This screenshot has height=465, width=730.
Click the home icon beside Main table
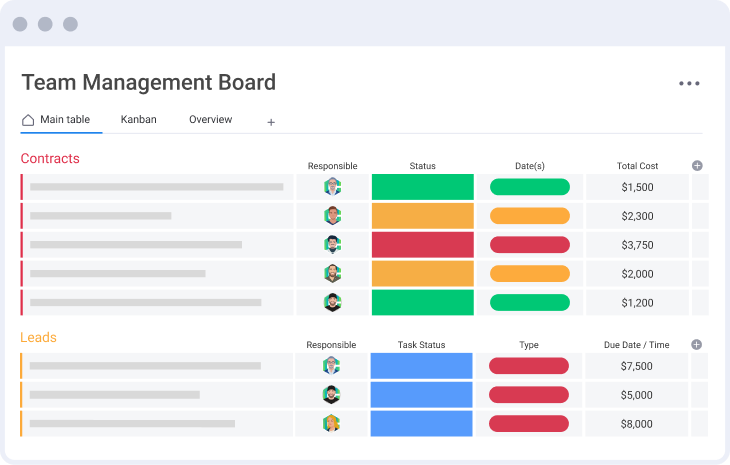[28, 120]
